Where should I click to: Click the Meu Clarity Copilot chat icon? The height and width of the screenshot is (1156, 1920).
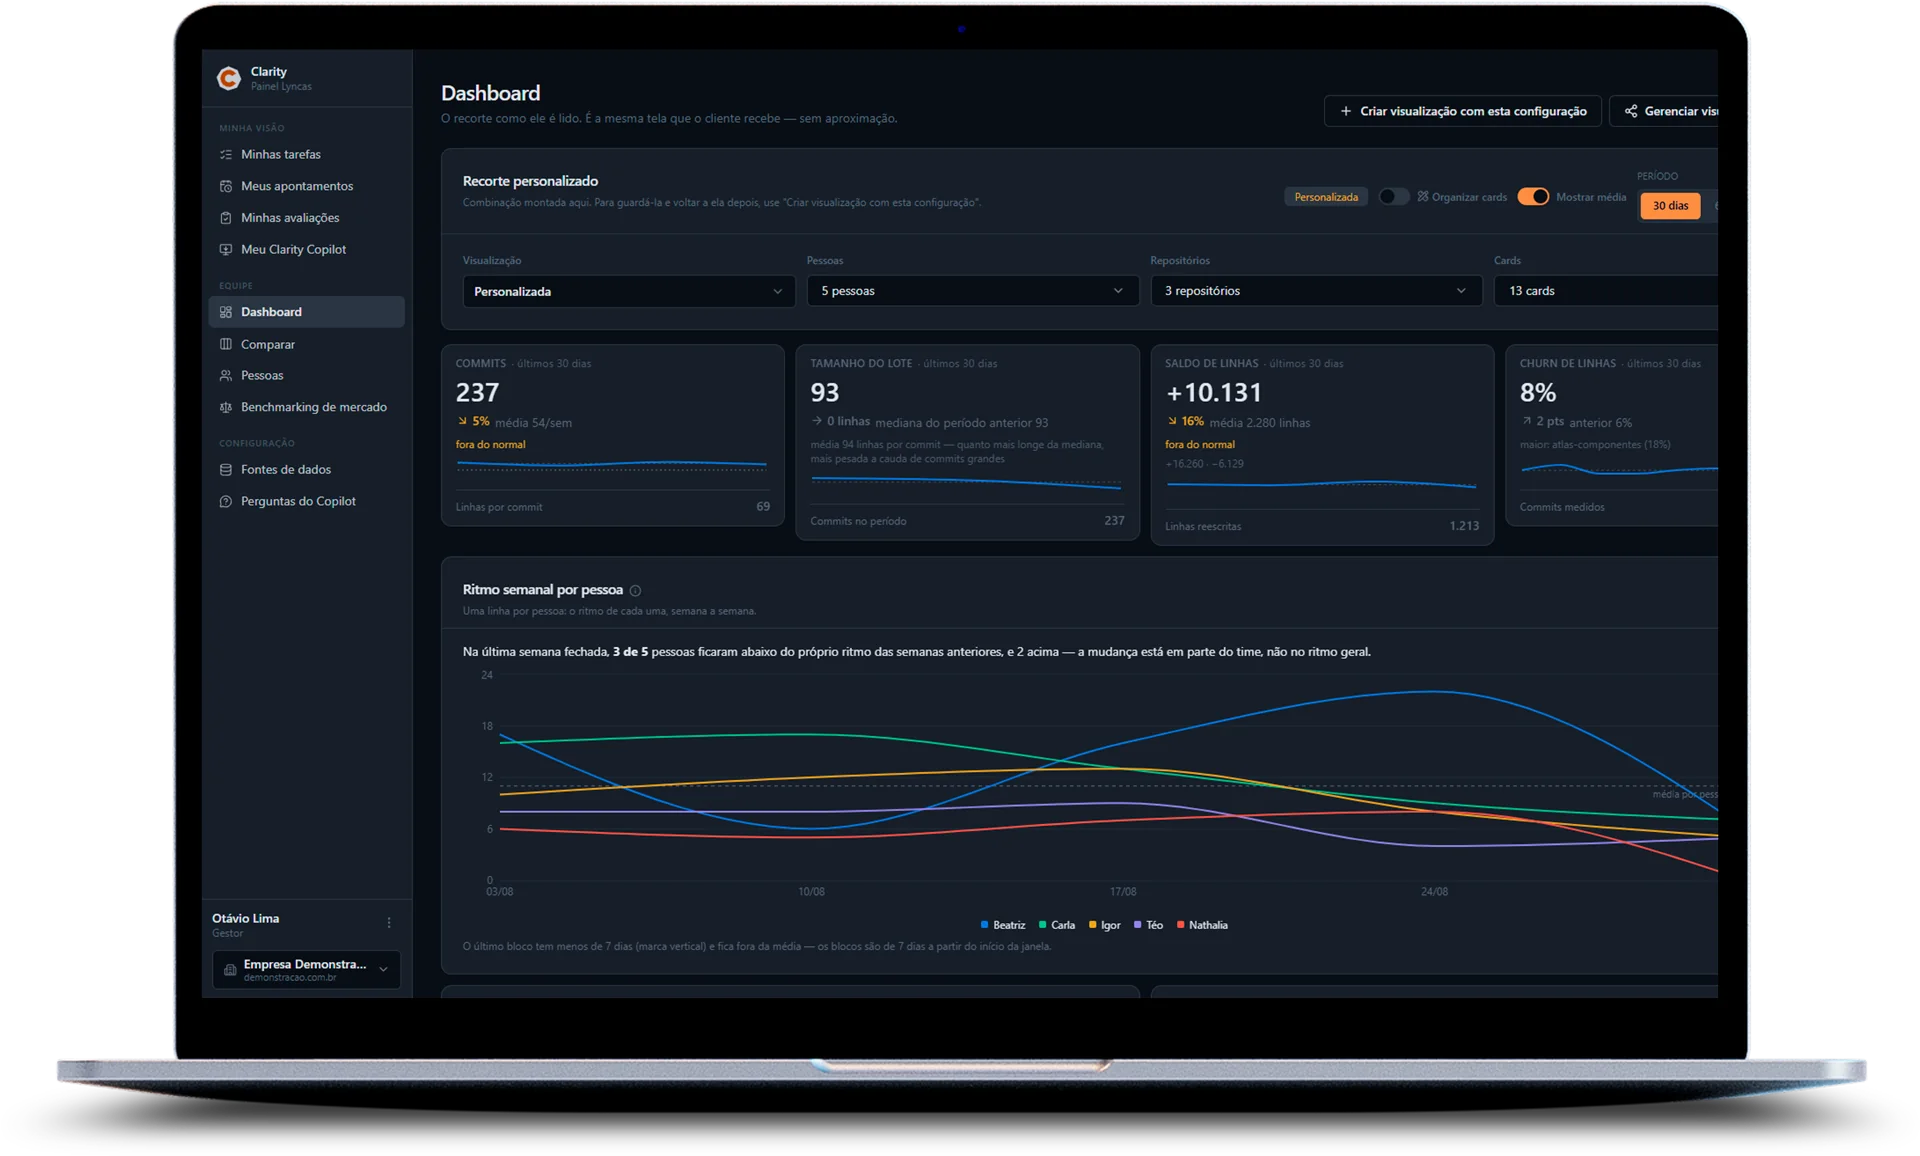tap(226, 250)
